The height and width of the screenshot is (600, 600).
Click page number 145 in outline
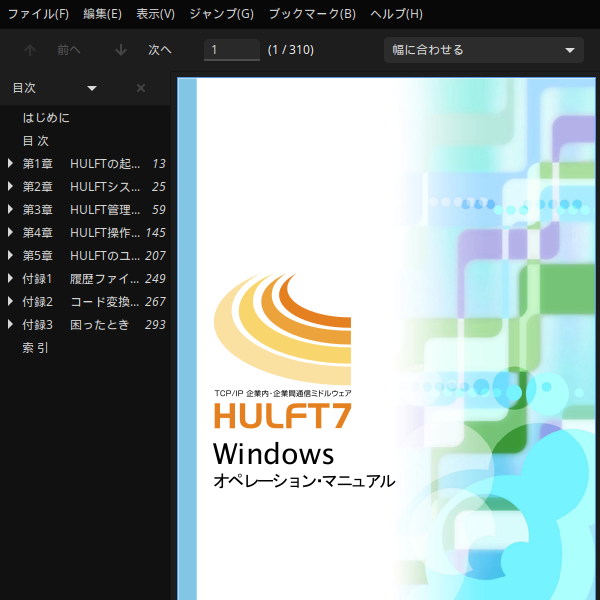(155, 233)
